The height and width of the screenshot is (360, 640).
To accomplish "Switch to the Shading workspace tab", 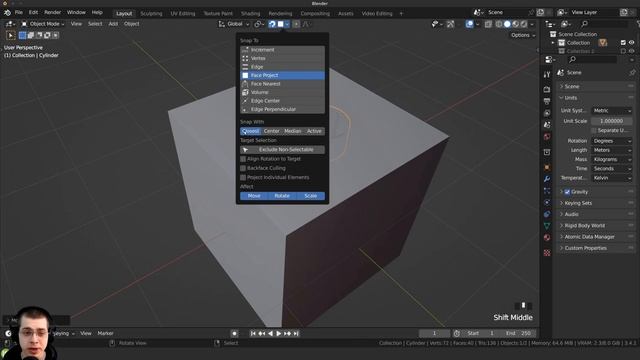I will [250, 13].
